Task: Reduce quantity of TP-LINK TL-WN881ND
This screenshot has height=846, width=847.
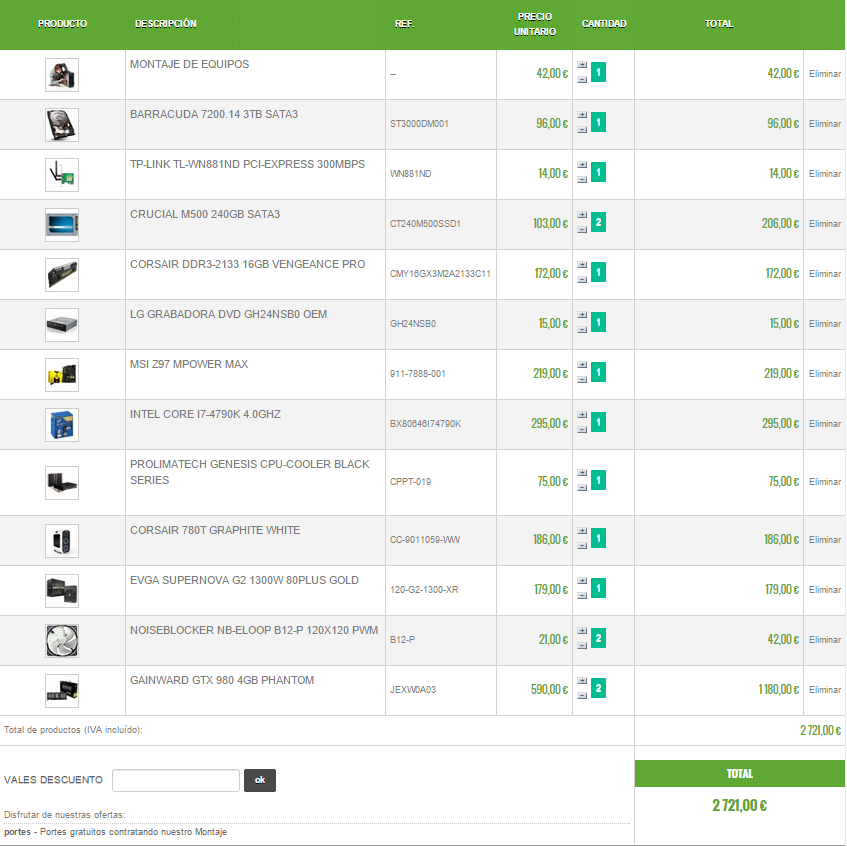Action: pos(582,179)
